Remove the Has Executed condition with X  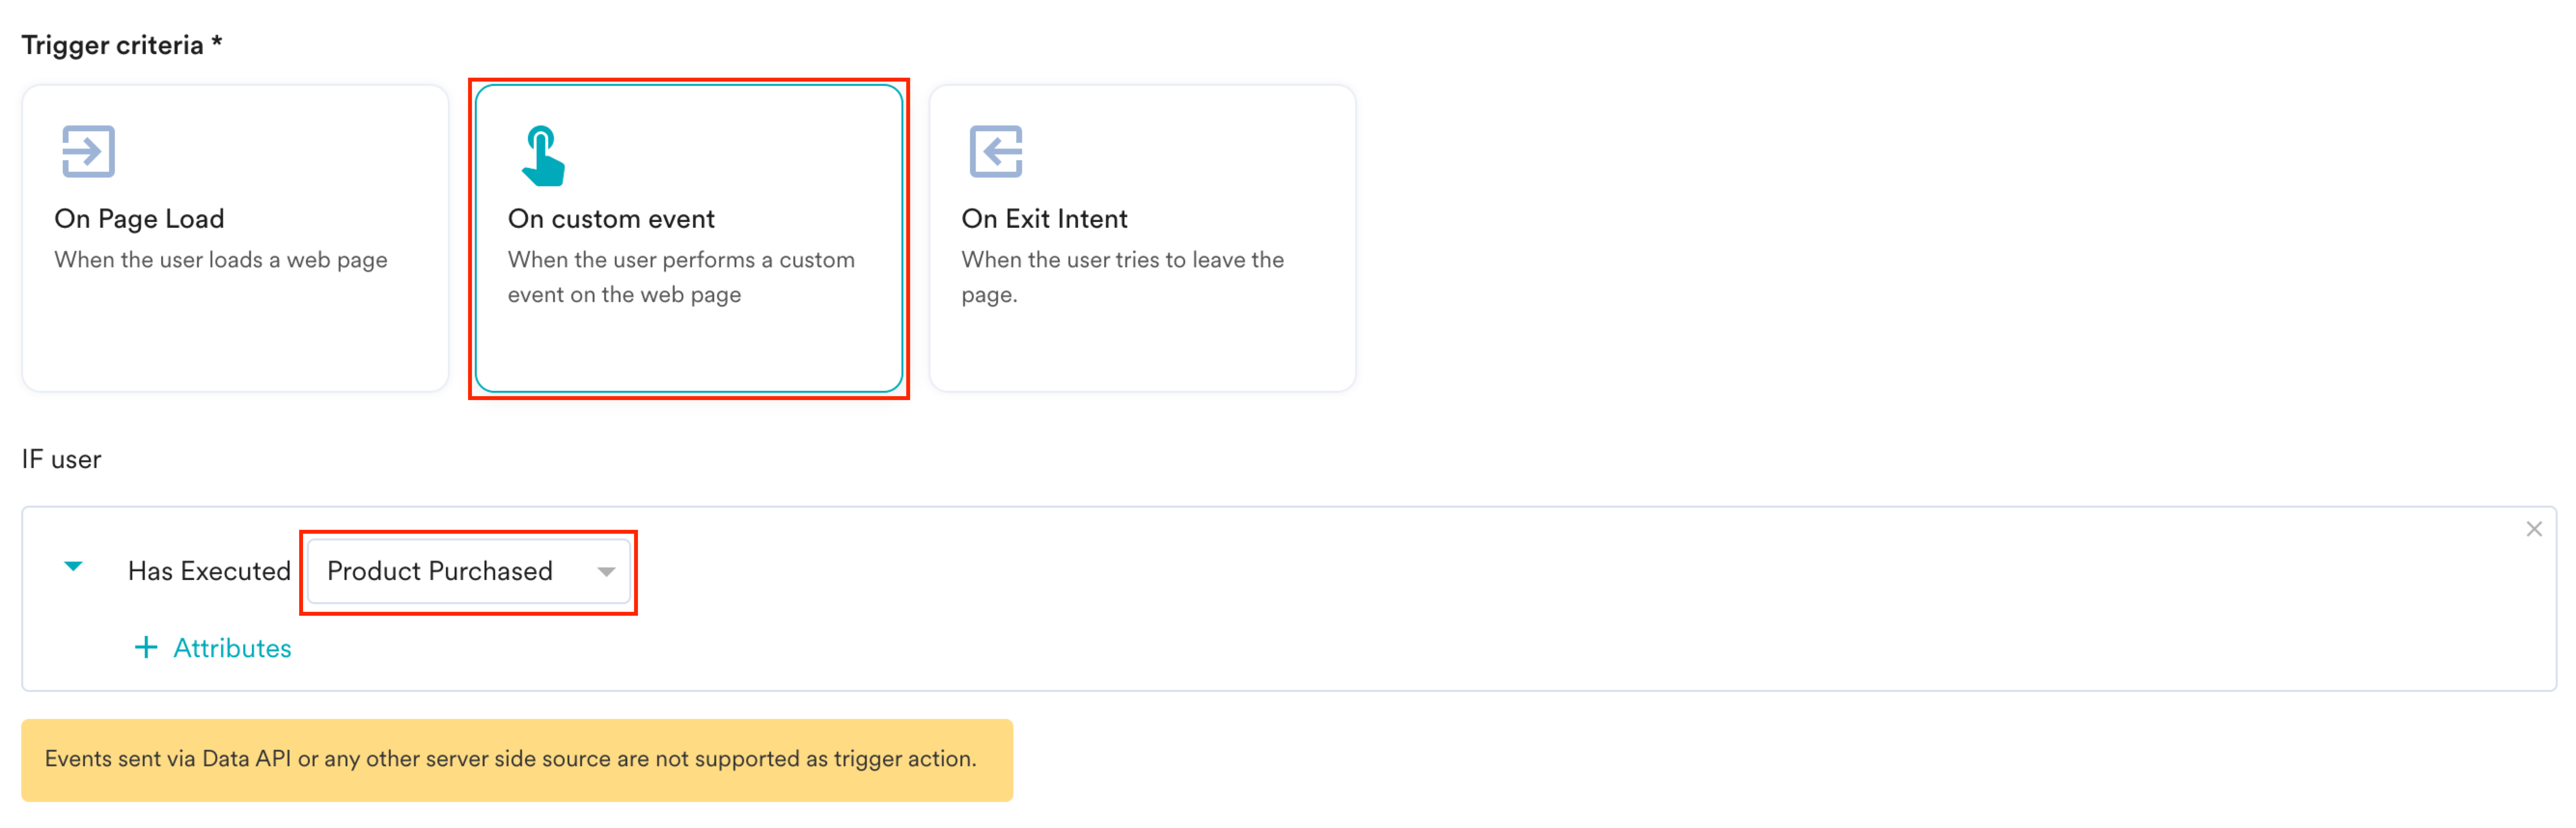tap(2533, 529)
